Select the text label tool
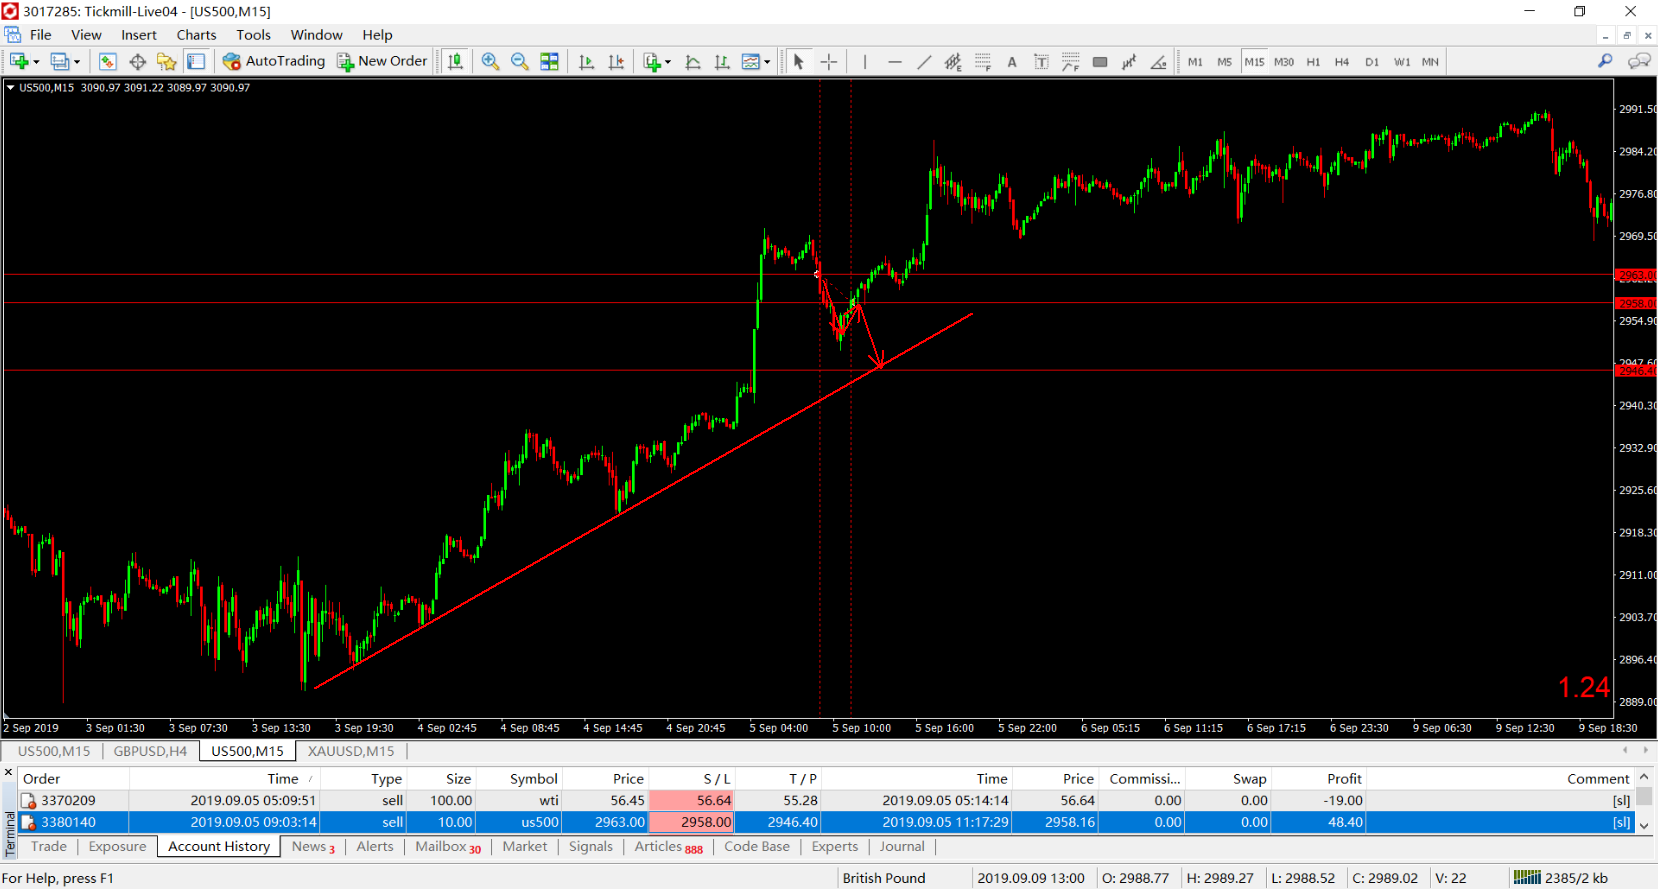Image resolution: width=1658 pixels, height=893 pixels. pos(1041,61)
